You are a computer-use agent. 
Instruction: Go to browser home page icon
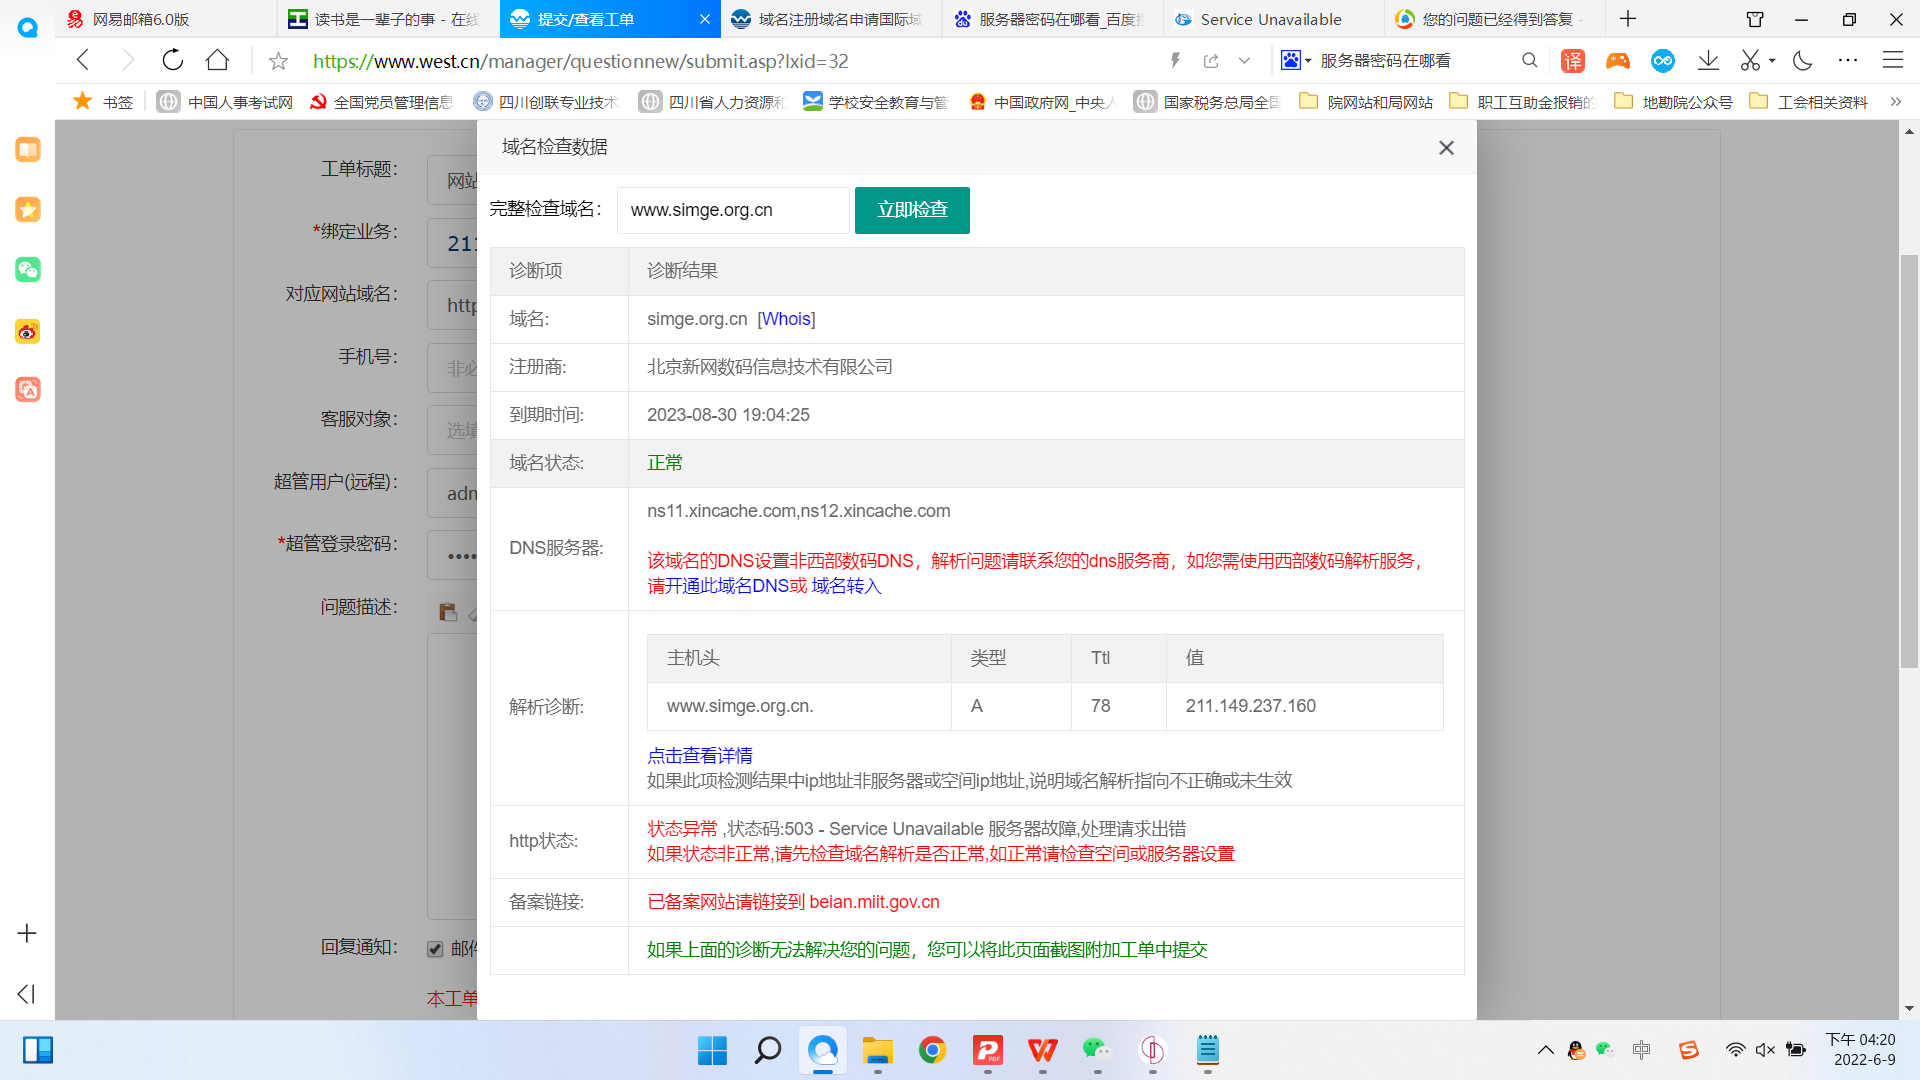(217, 61)
